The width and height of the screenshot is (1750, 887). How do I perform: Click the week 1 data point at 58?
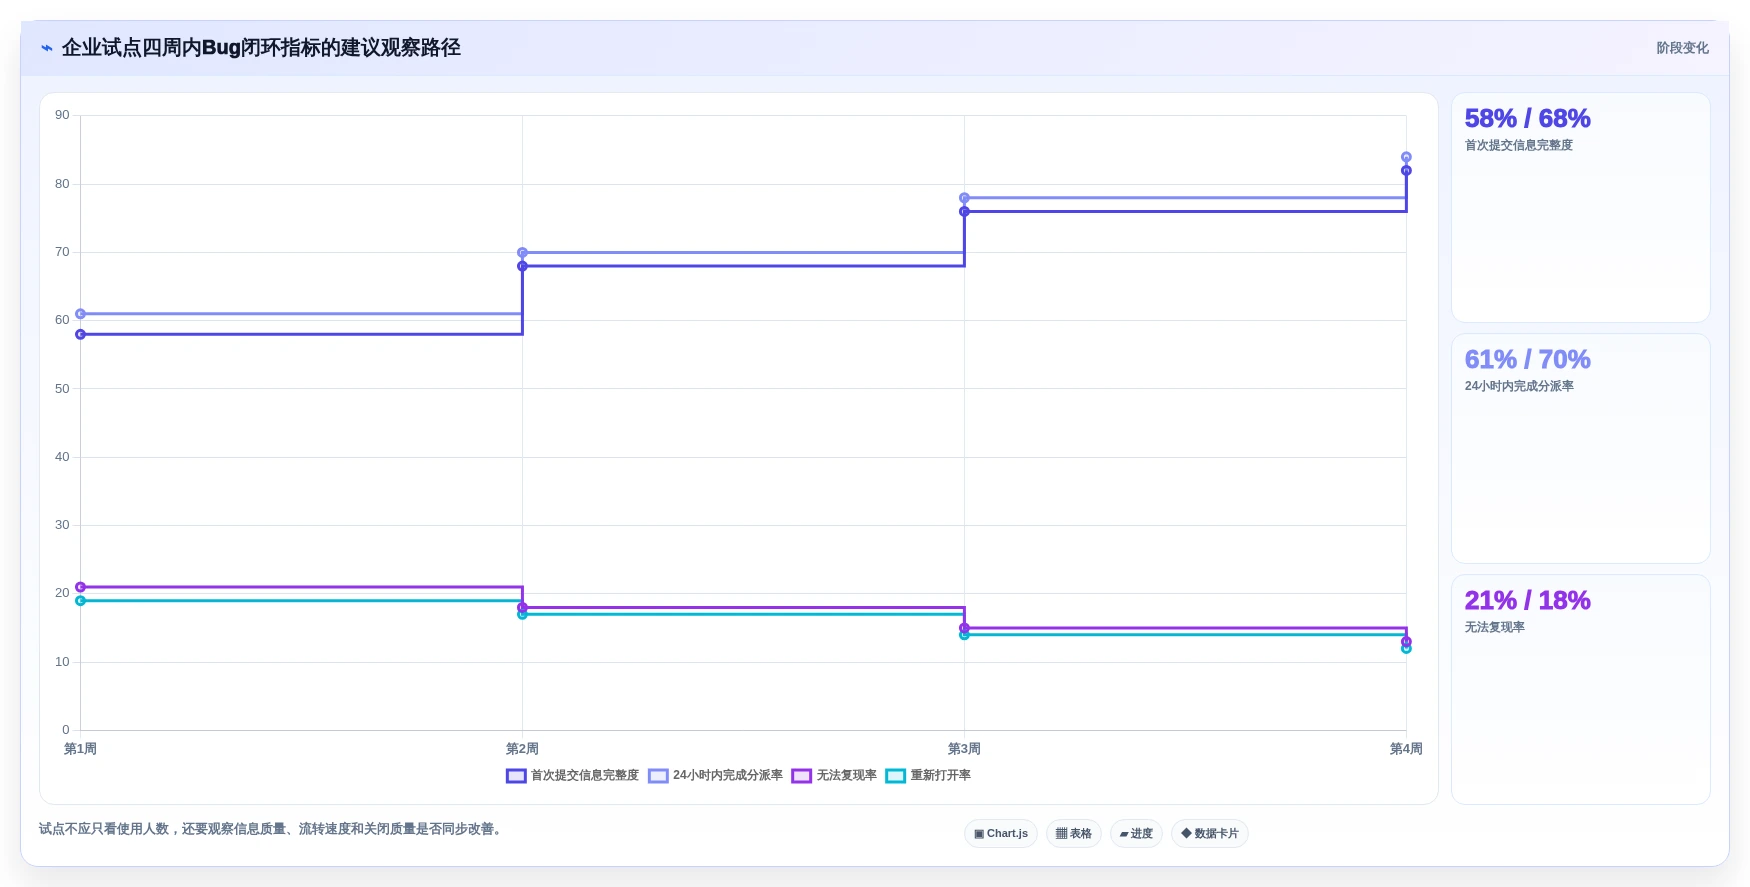click(80, 334)
